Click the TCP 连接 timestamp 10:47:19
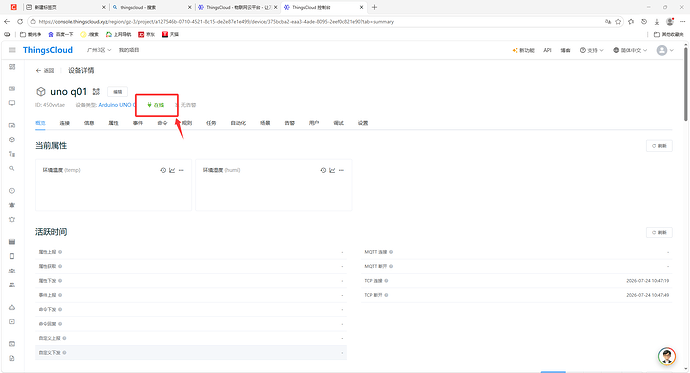This screenshot has width=690, height=373. click(x=648, y=281)
